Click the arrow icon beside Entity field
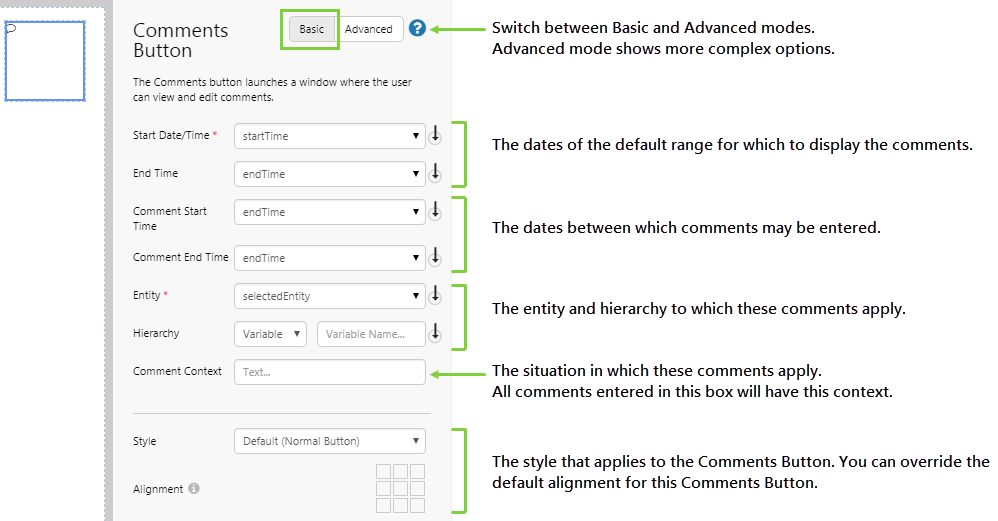 click(435, 296)
